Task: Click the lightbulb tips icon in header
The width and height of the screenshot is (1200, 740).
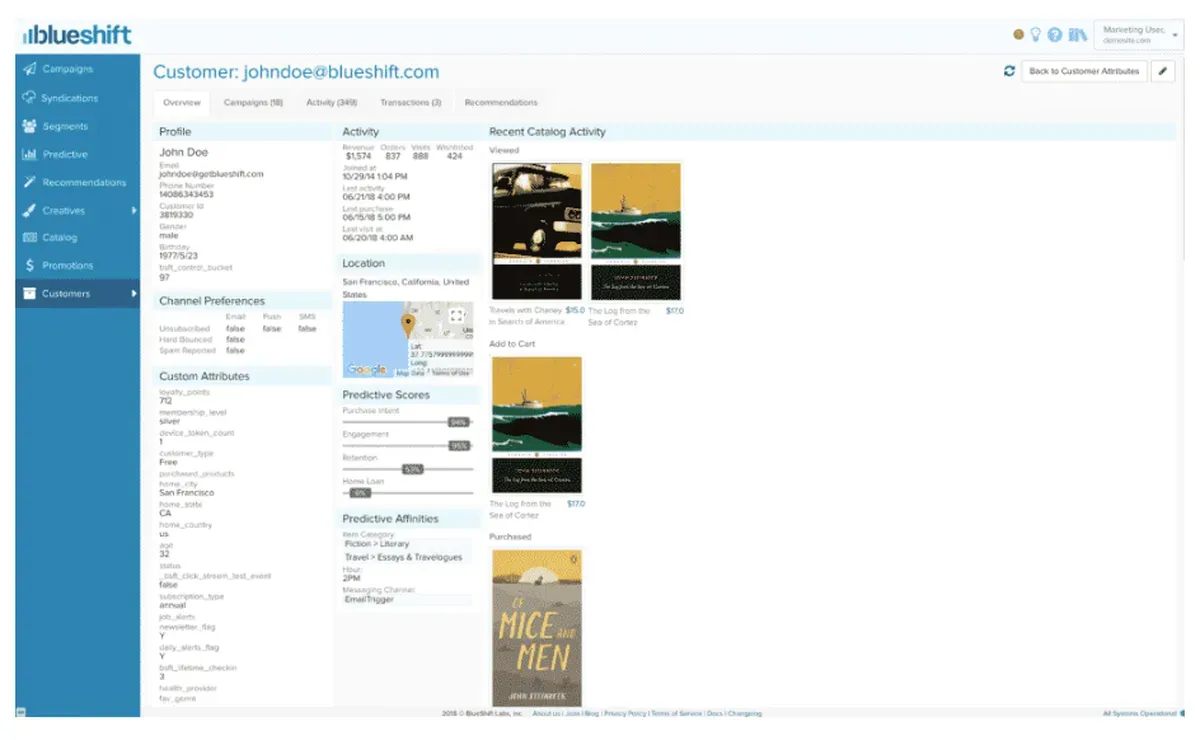Action: tap(1036, 34)
